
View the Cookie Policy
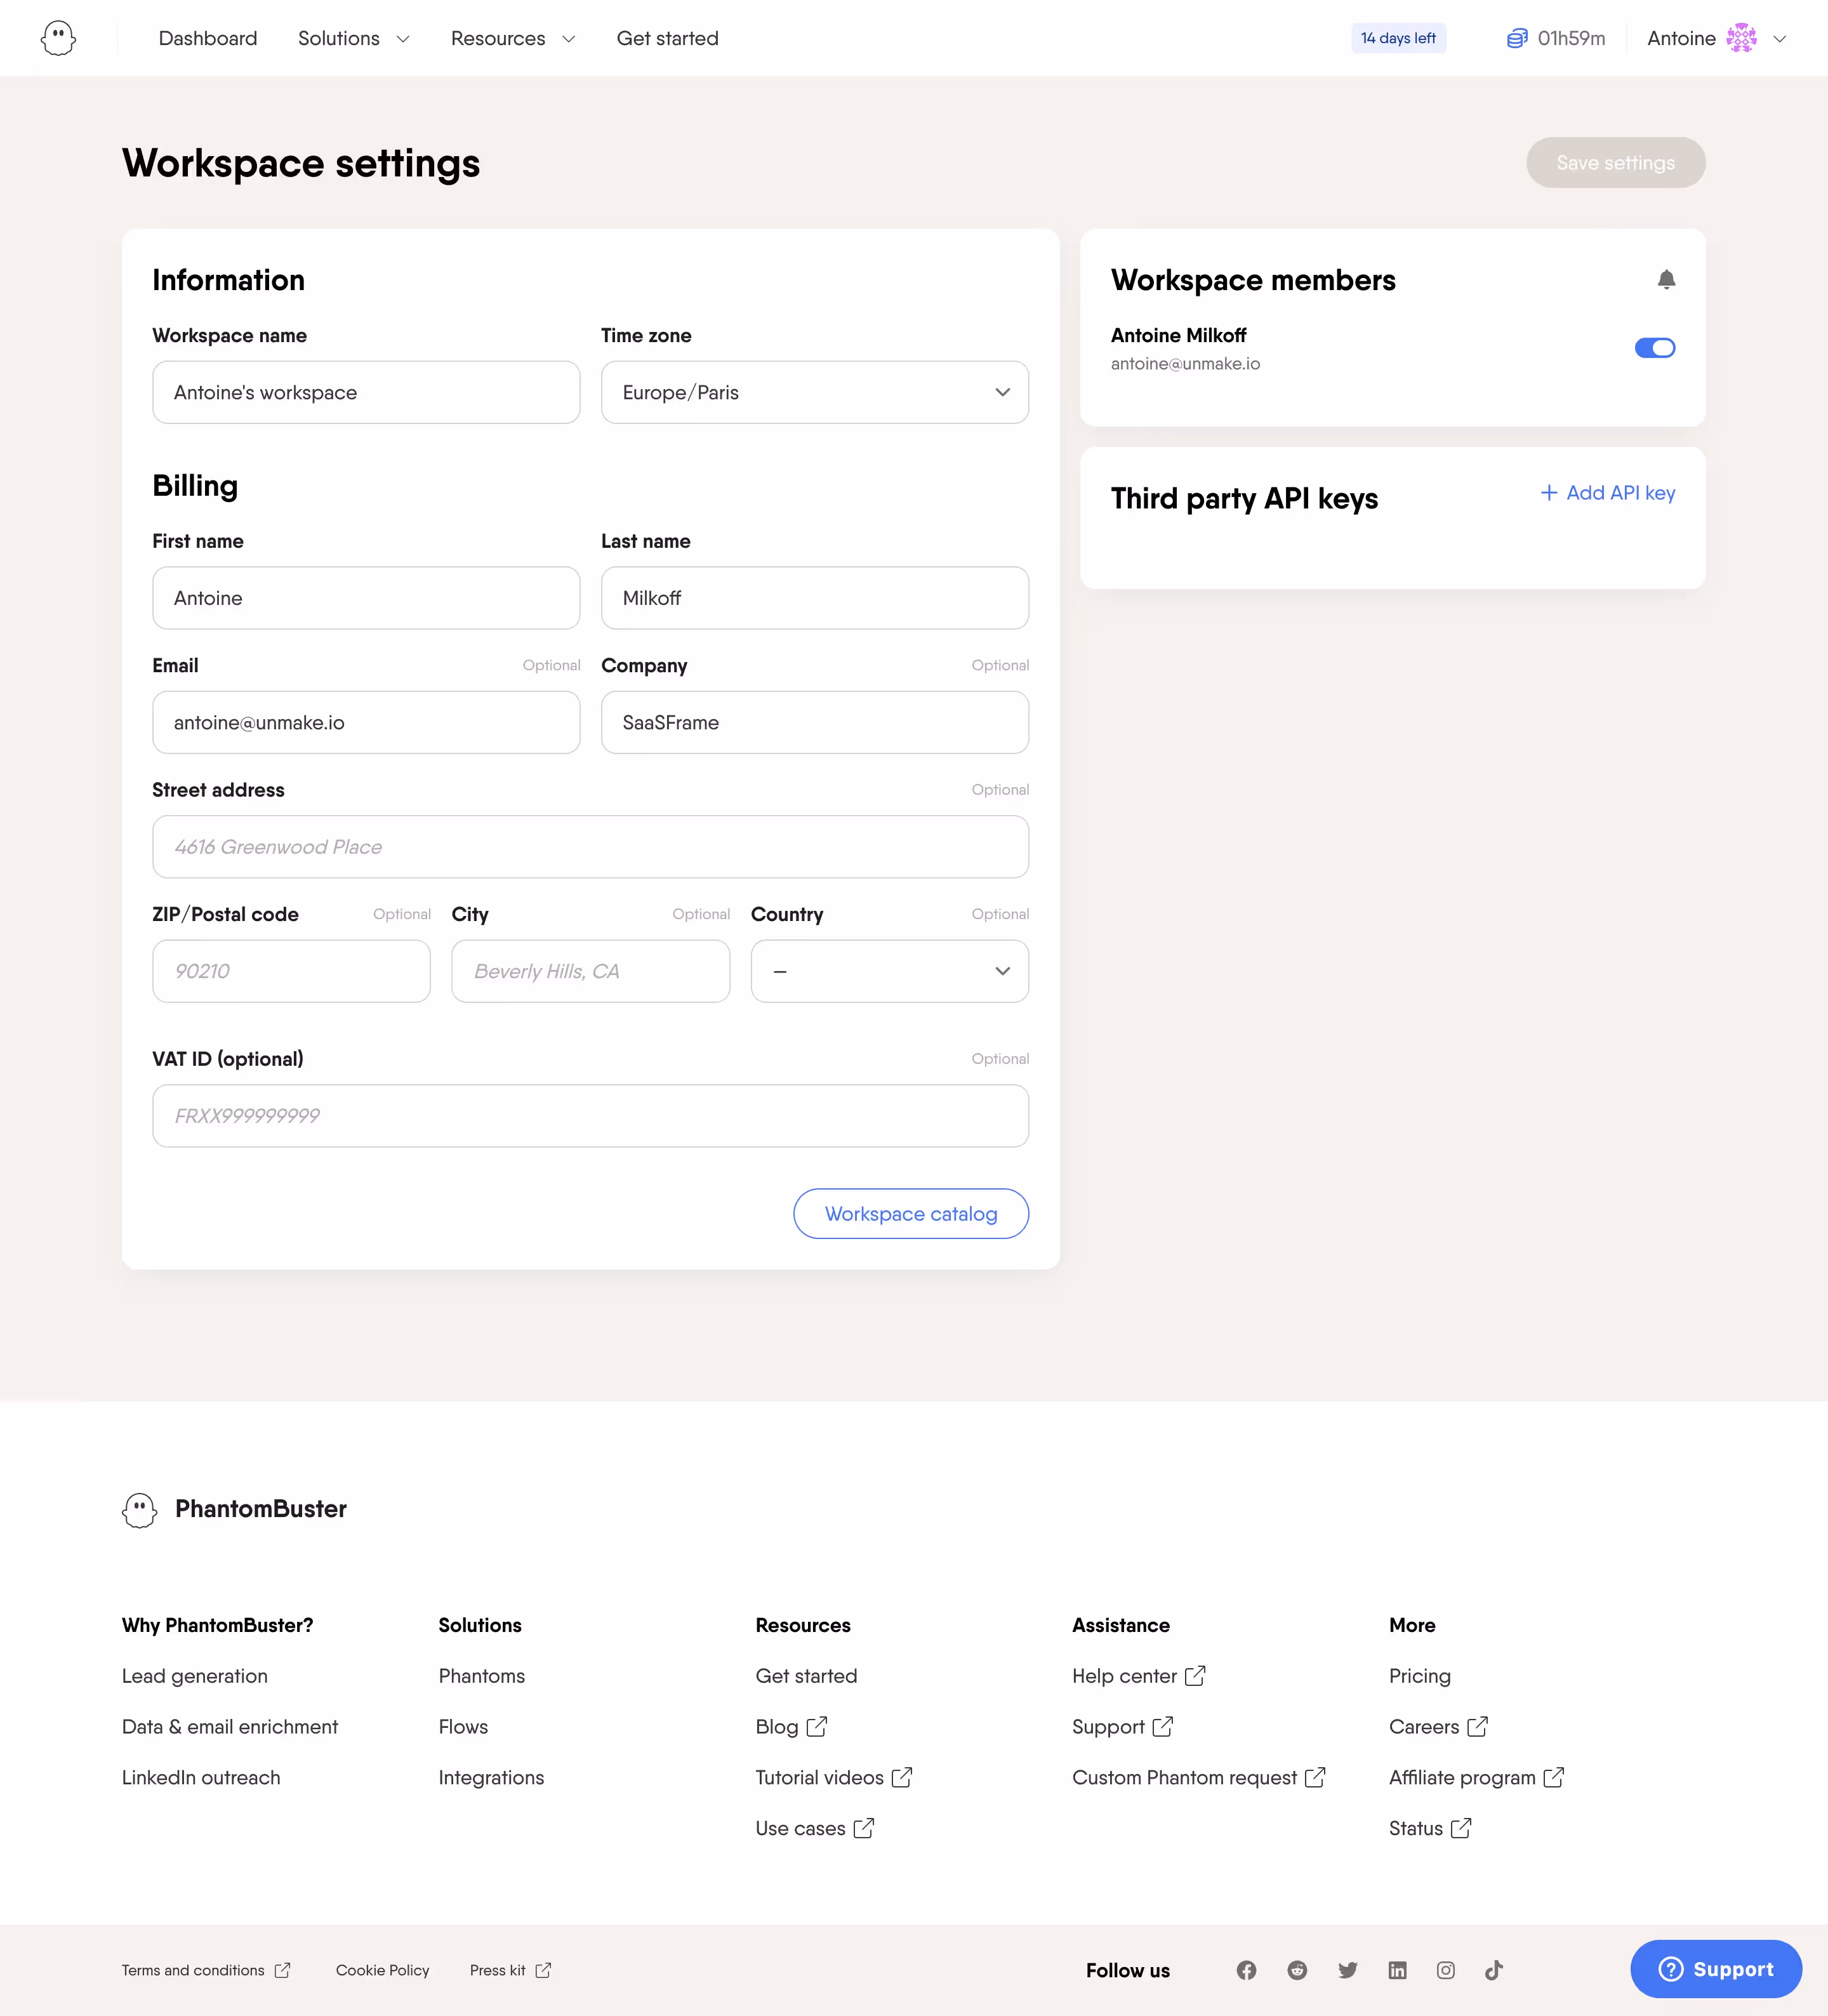[382, 1970]
